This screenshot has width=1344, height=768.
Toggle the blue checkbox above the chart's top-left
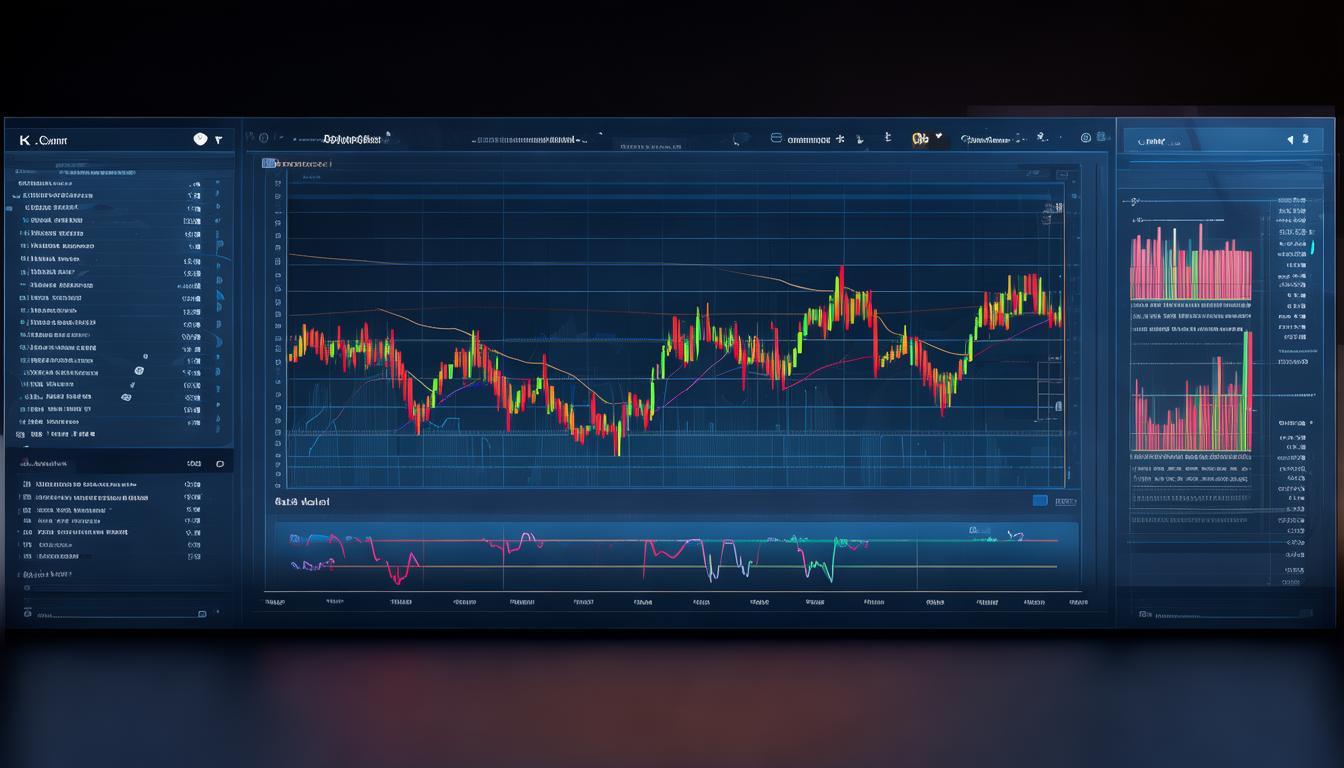click(x=268, y=163)
